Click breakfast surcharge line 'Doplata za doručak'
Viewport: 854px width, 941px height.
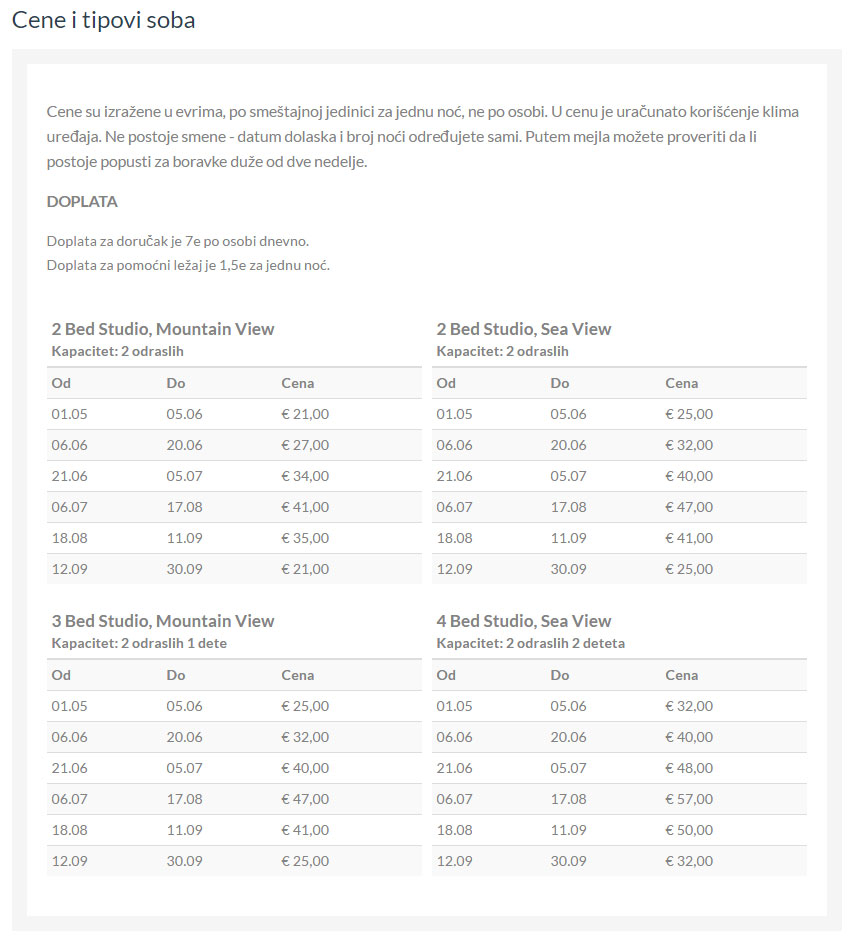(178, 242)
